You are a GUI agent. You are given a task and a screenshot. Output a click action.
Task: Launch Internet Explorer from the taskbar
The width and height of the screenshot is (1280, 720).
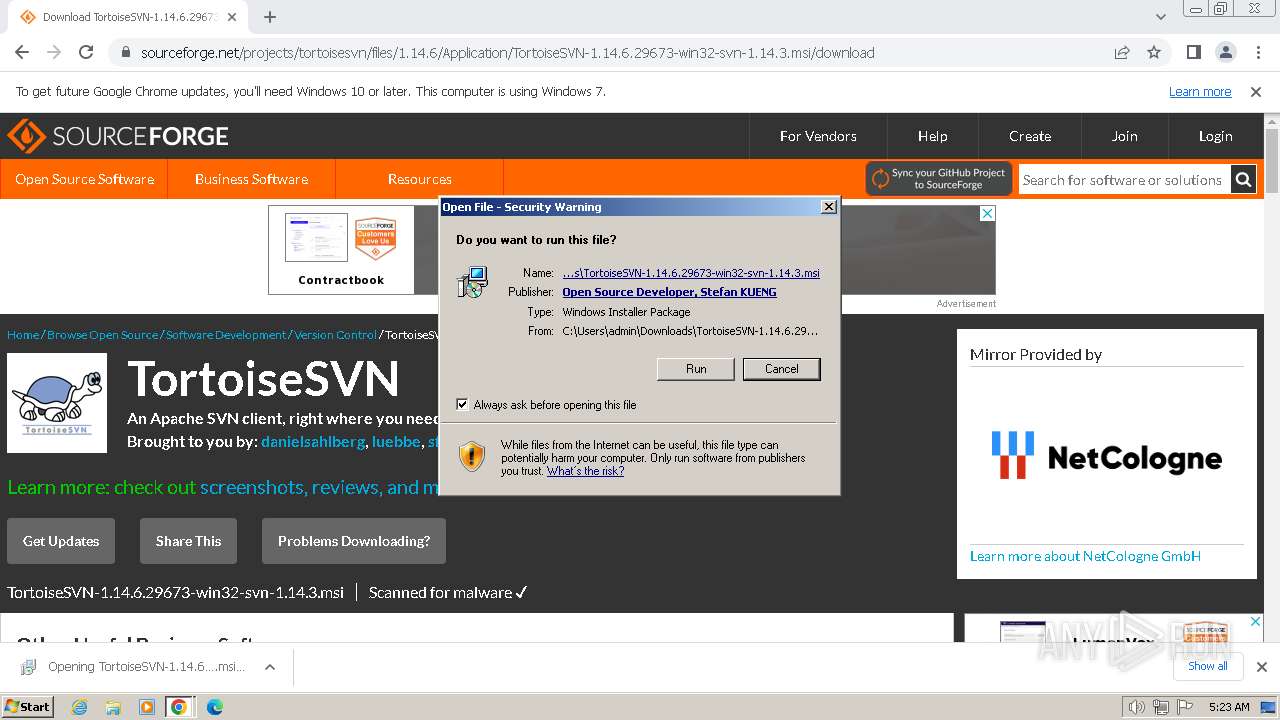tap(80, 707)
